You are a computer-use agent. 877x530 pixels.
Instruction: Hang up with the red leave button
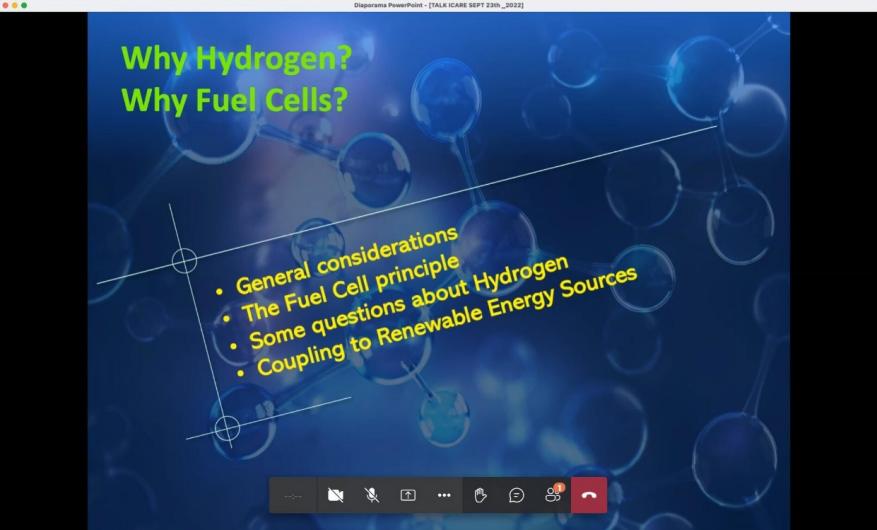[589, 495]
